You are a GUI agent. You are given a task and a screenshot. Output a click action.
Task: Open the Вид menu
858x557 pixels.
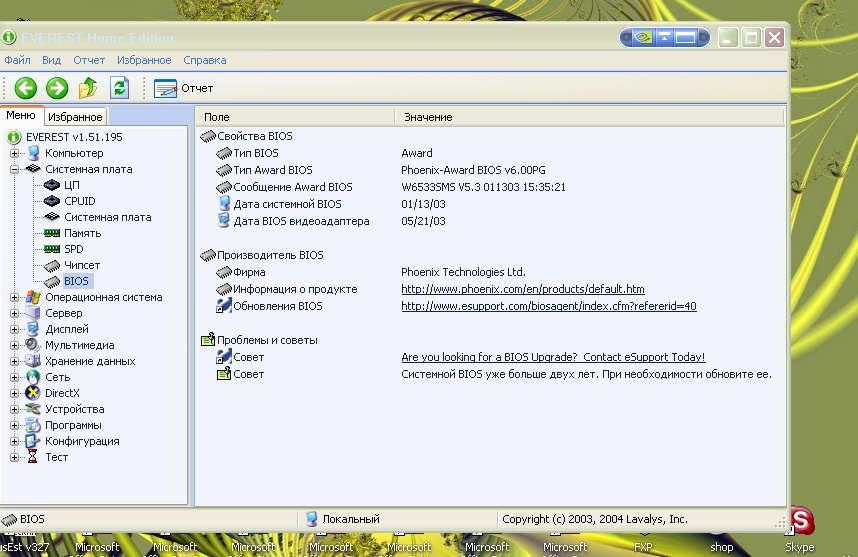pos(51,60)
